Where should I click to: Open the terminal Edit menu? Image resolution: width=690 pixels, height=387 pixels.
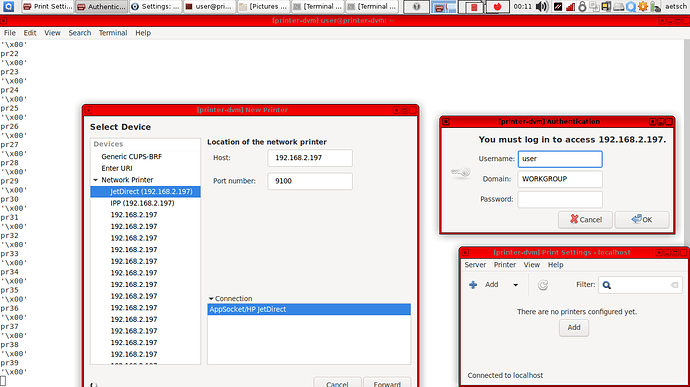tap(30, 33)
